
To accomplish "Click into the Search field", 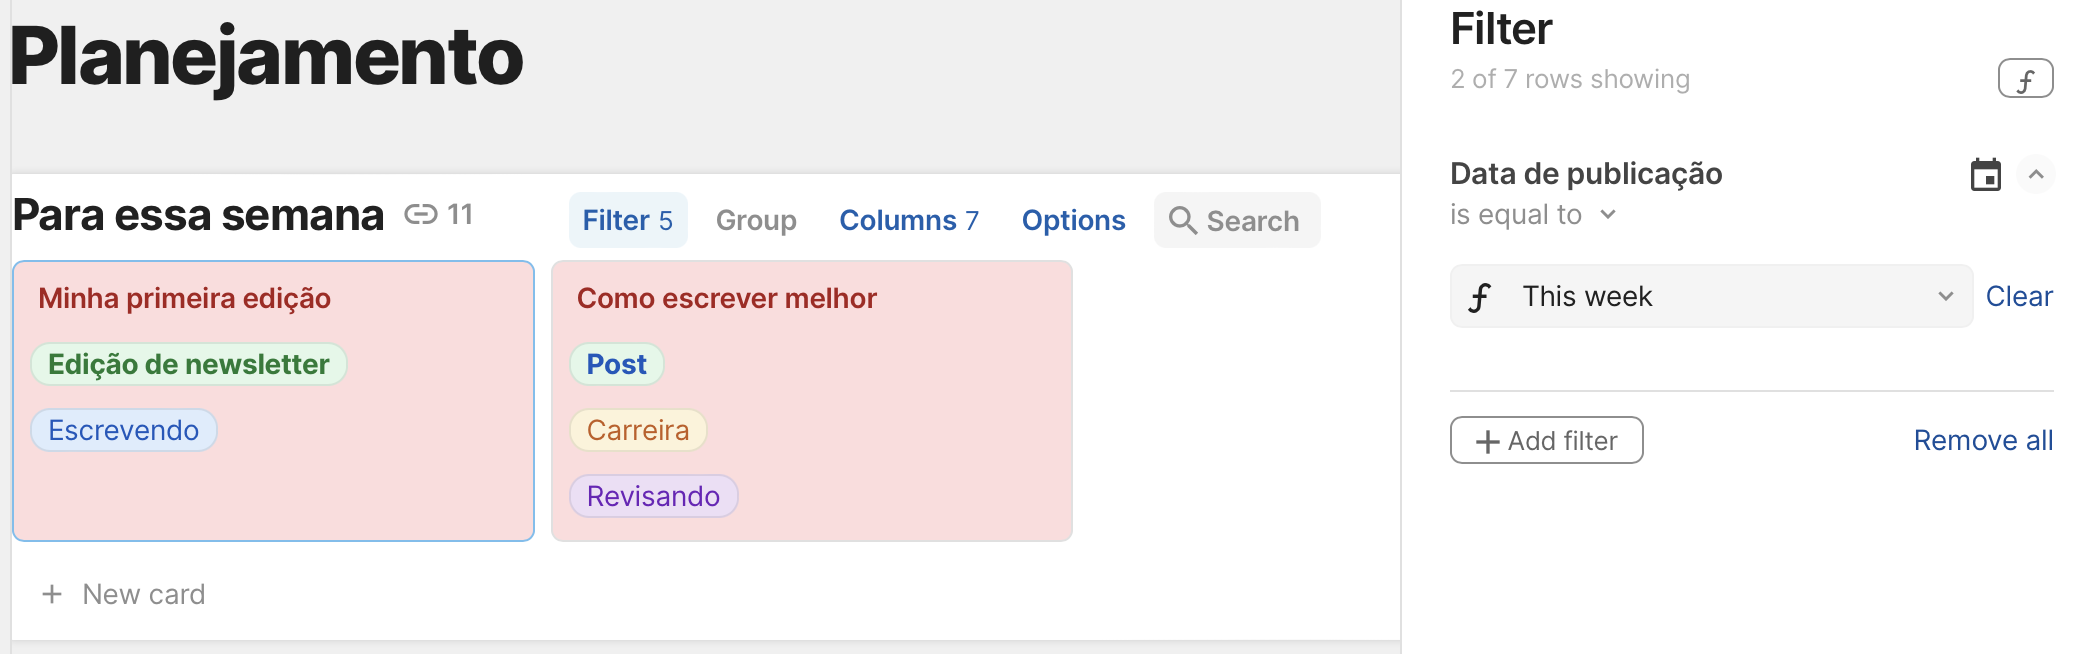I will [1252, 220].
